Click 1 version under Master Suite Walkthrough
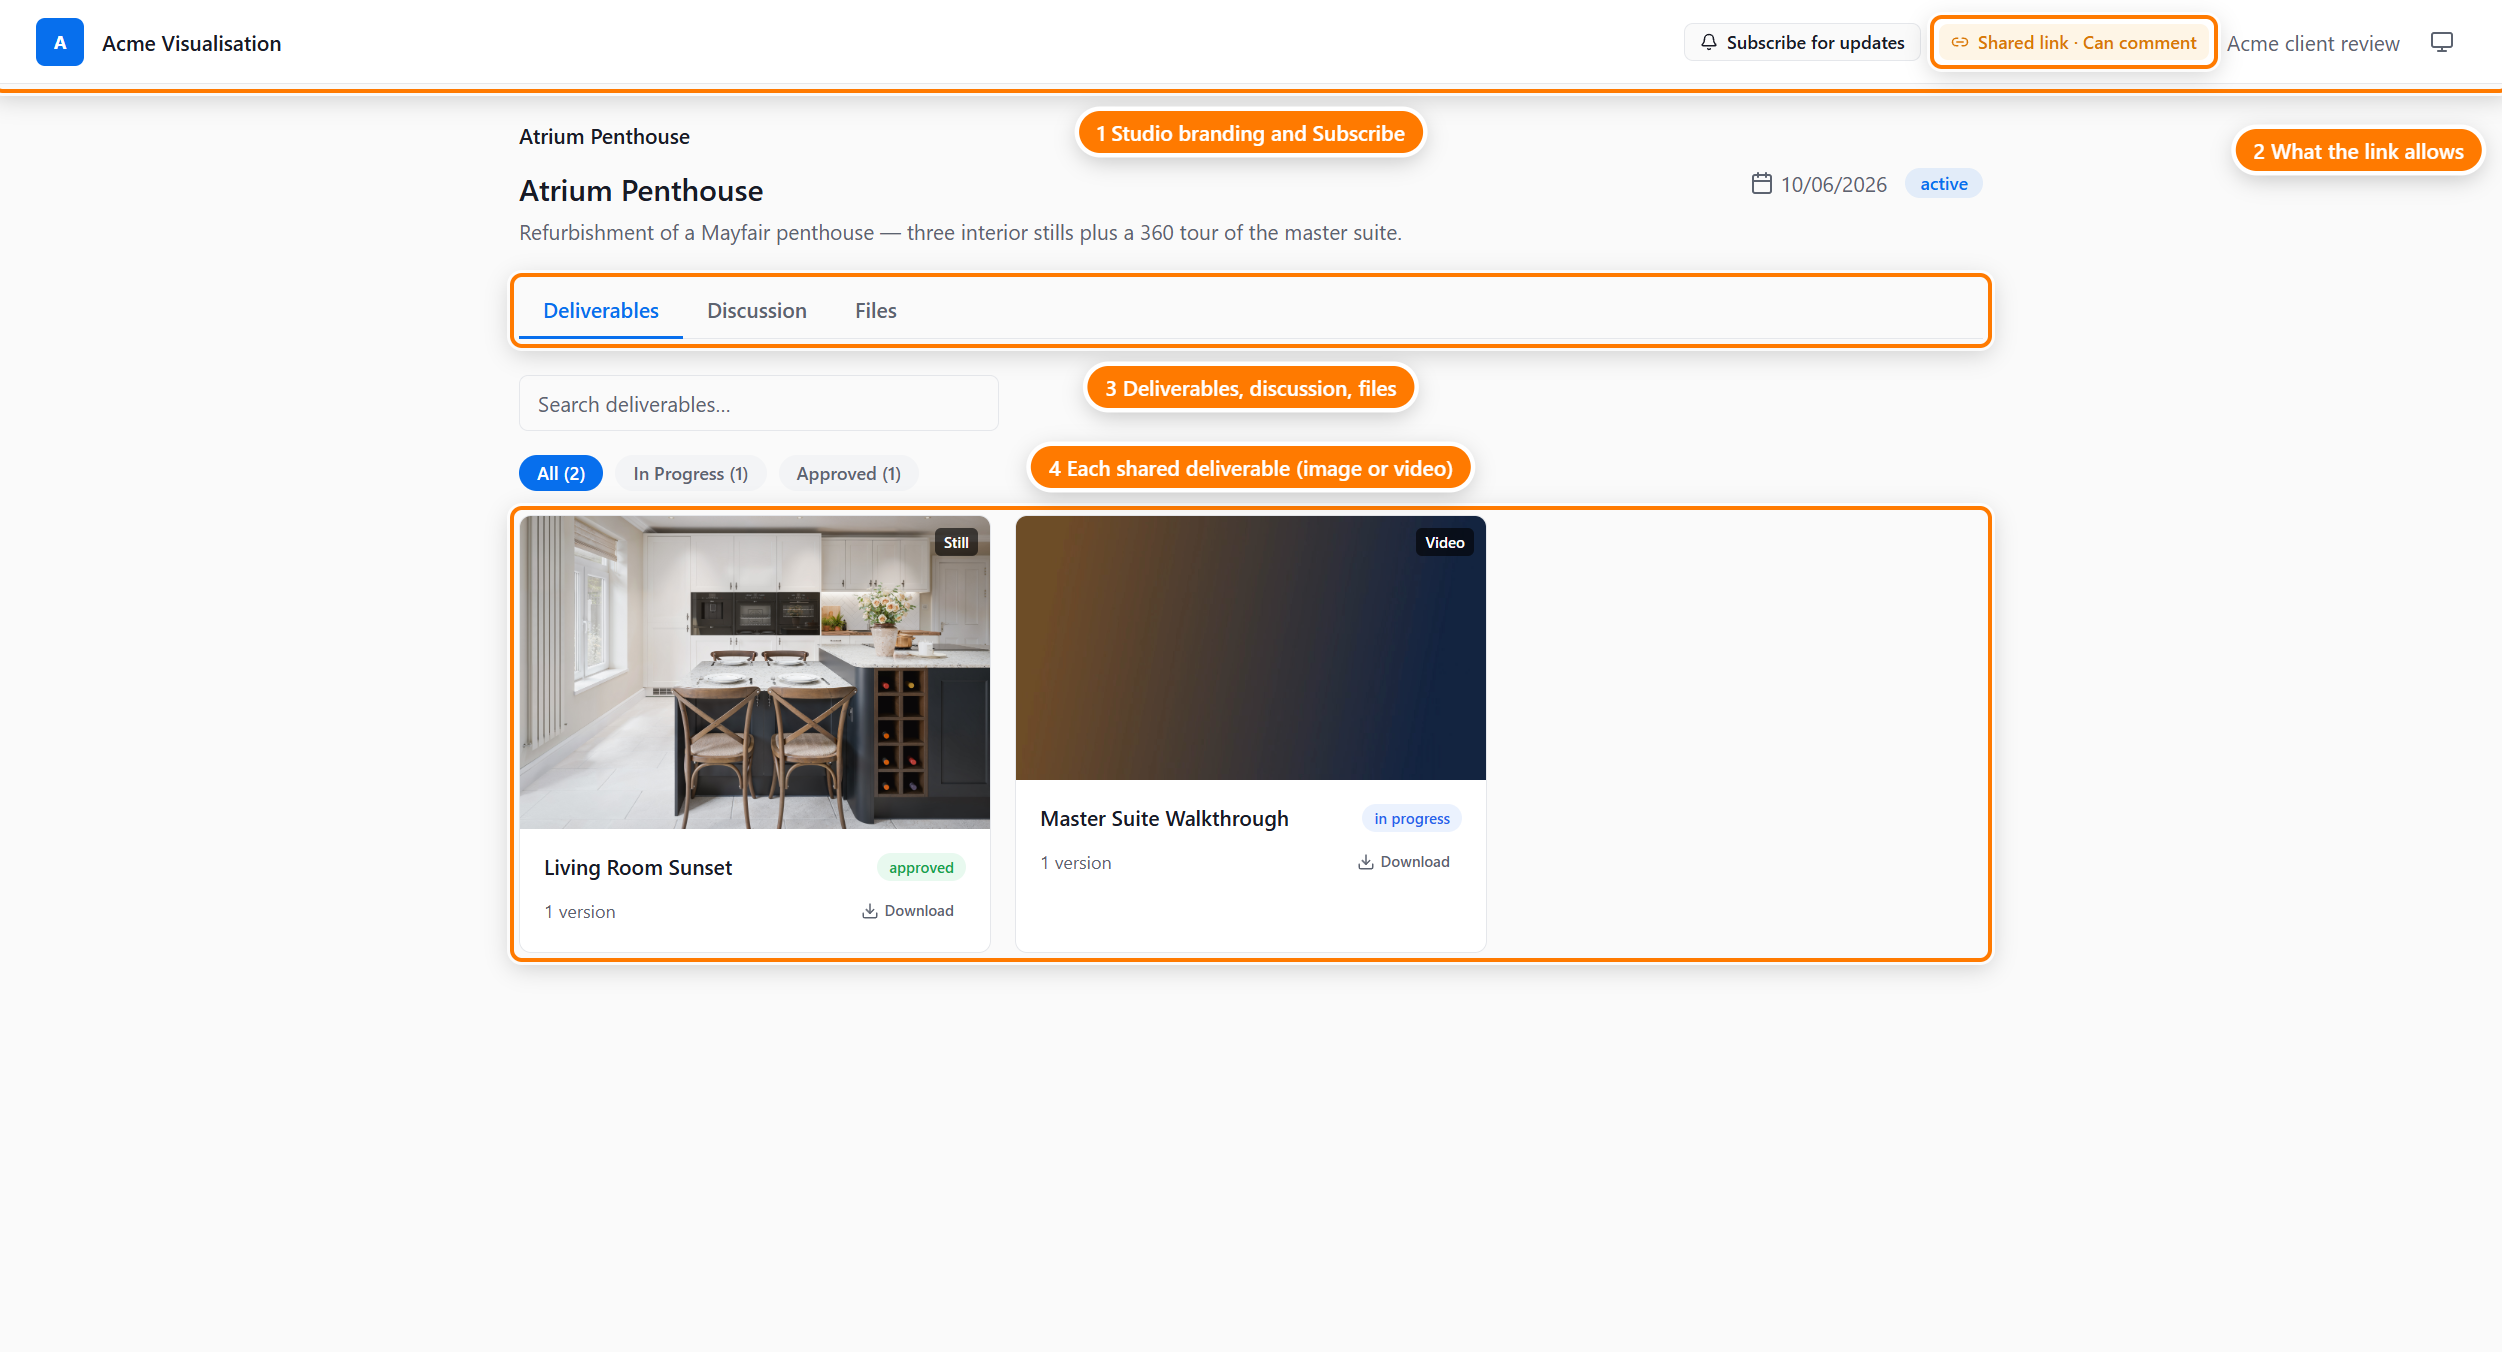This screenshot has width=2502, height=1352. coord(1076,862)
